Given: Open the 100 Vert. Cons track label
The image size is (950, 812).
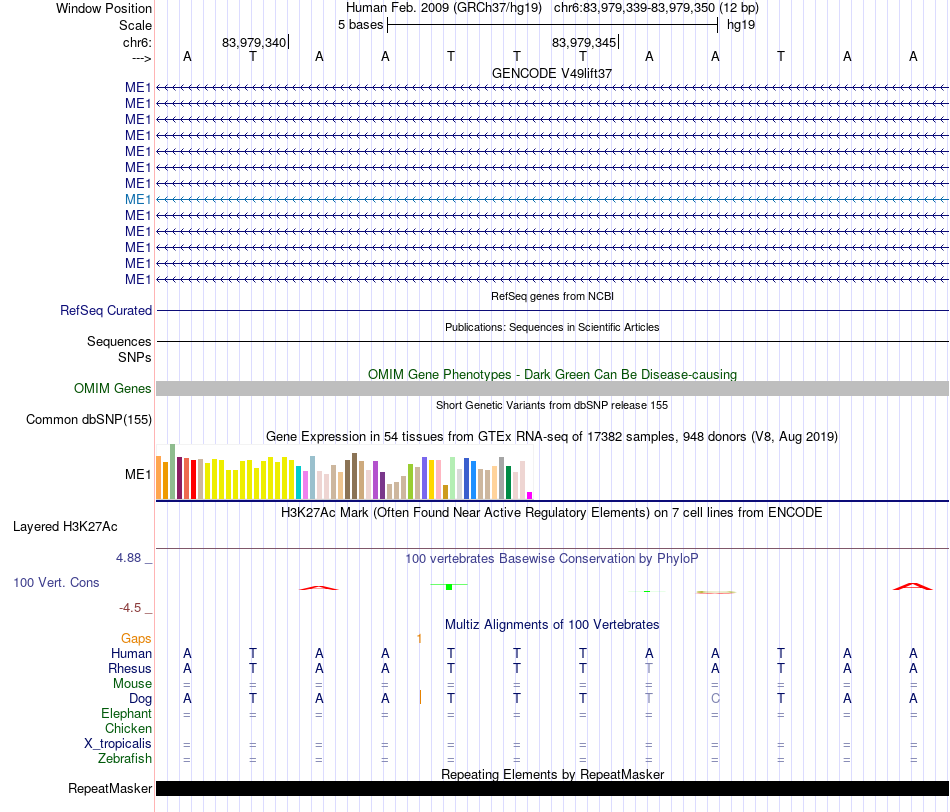Looking at the screenshot, I should (x=56, y=582).
